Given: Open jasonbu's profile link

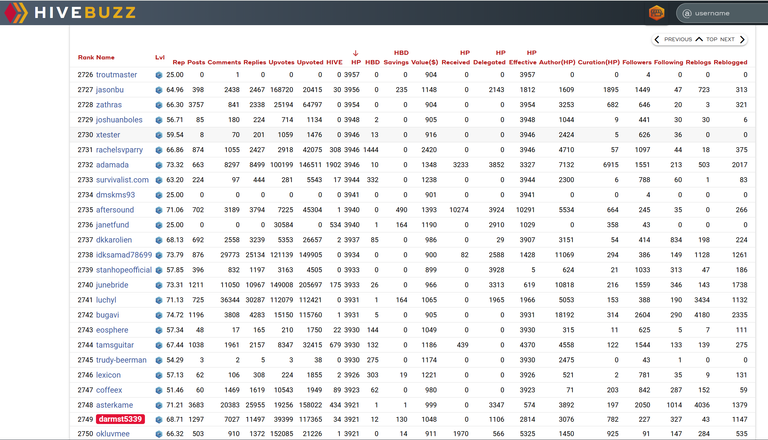Looking at the screenshot, I should 110,90.
